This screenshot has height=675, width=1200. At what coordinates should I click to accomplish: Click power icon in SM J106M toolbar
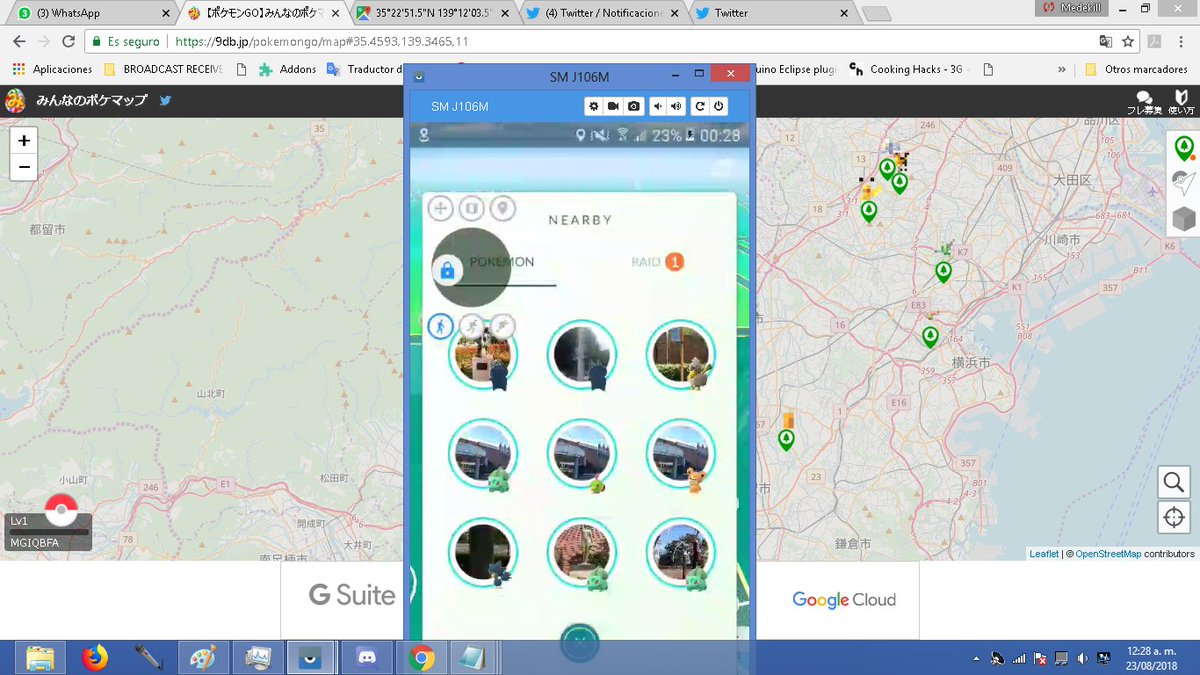pyautogui.click(x=718, y=106)
